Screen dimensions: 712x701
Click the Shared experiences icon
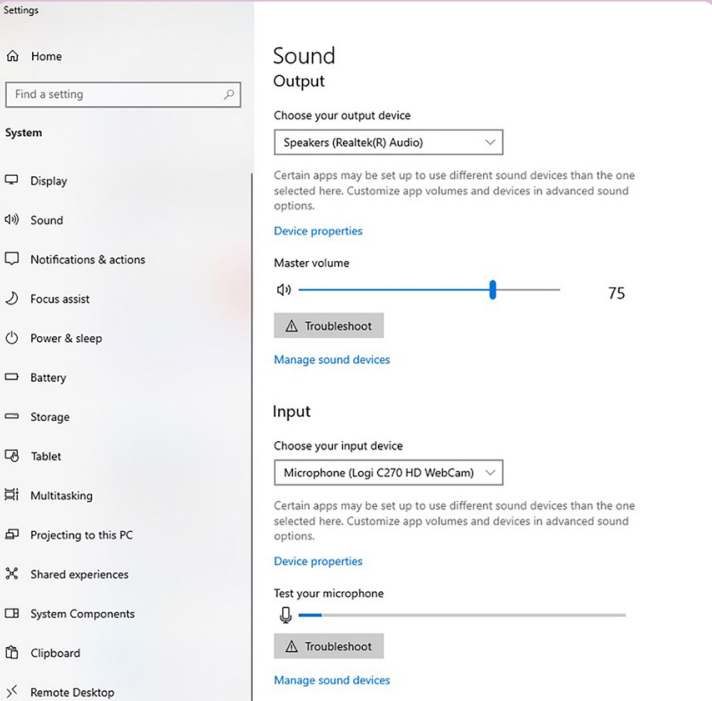coord(12,573)
